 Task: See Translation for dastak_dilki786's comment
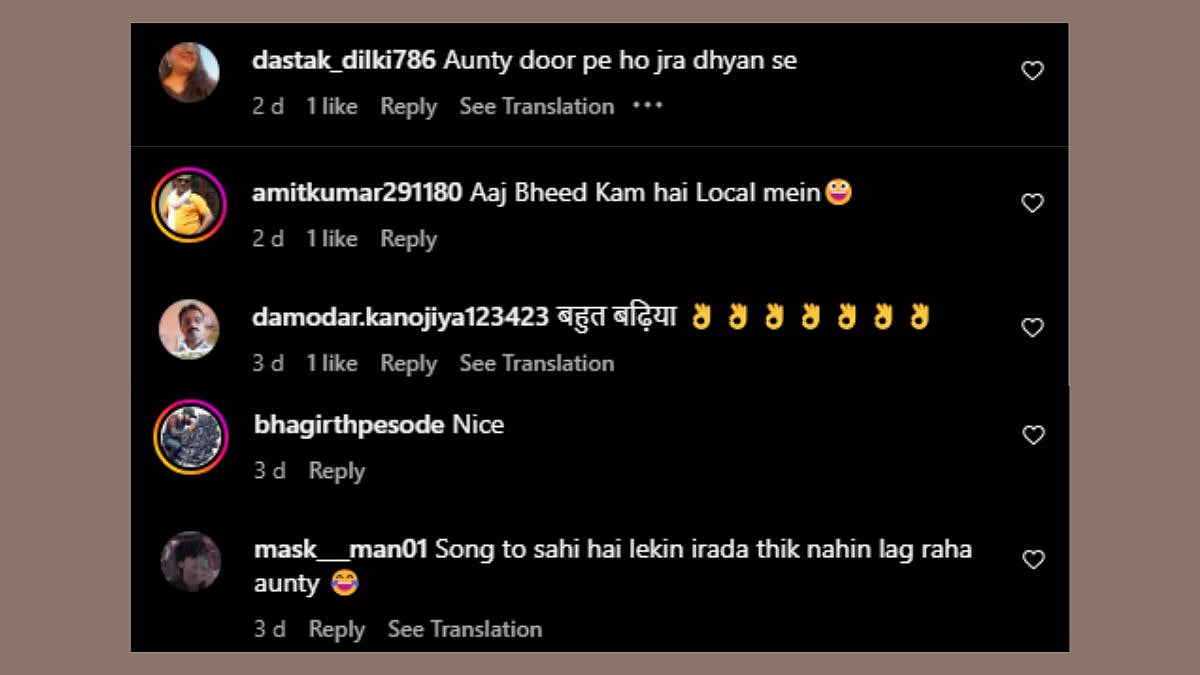pos(536,107)
